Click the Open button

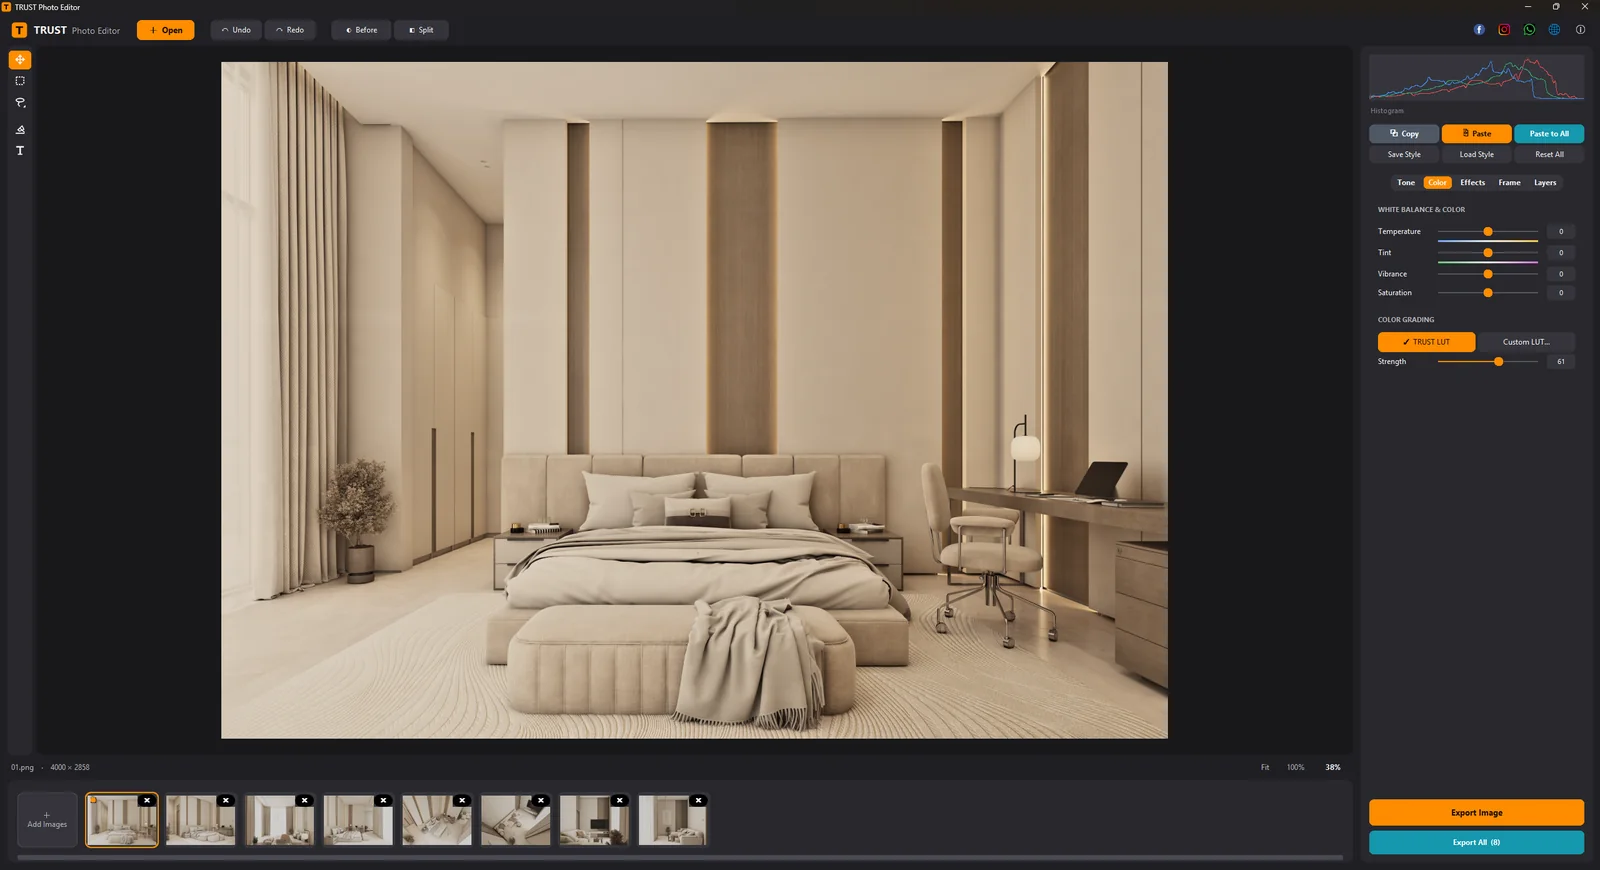coord(166,30)
